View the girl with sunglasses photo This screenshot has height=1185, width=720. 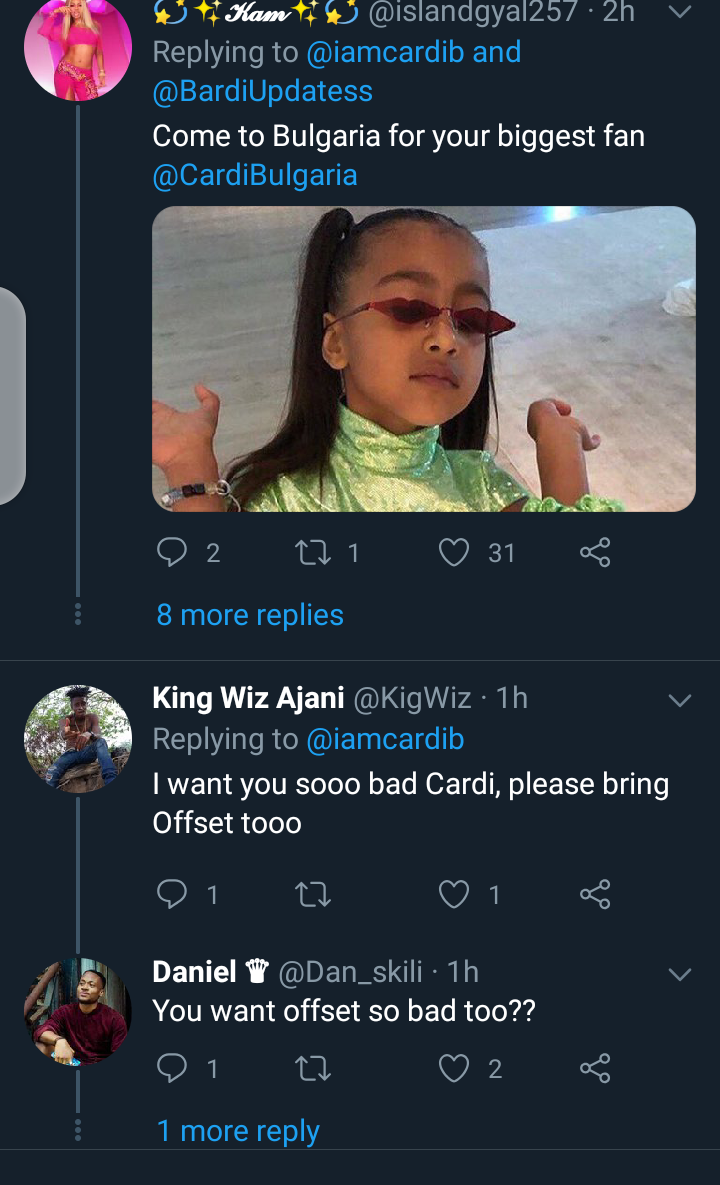[423, 359]
